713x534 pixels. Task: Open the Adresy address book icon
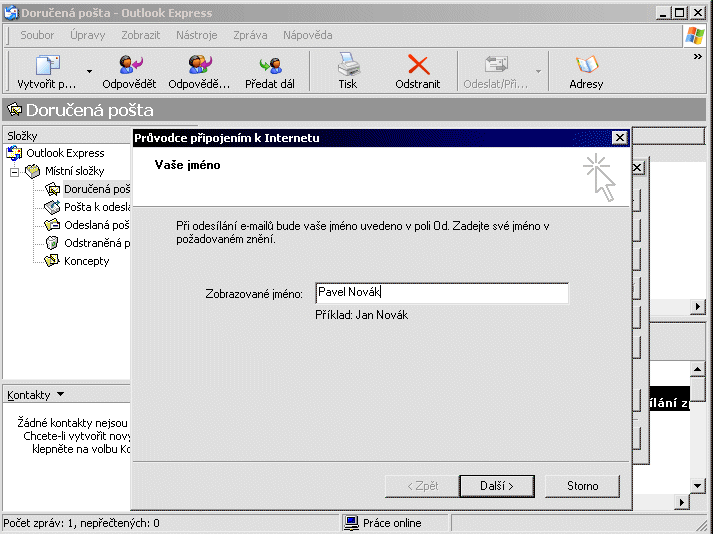click(x=587, y=65)
